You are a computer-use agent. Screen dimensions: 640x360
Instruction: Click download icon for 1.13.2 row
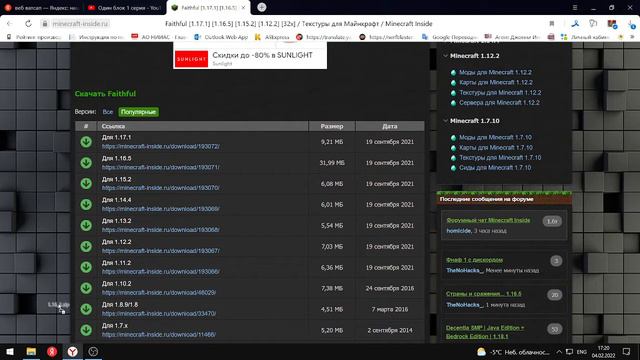[86, 225]
